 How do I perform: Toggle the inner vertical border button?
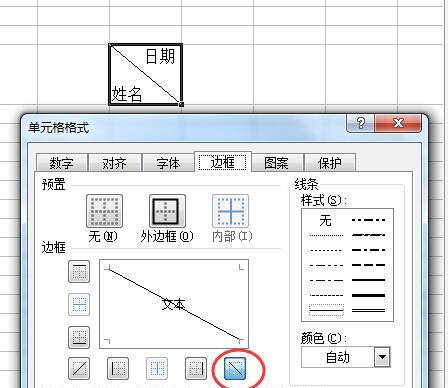click(x=157, y=368)
